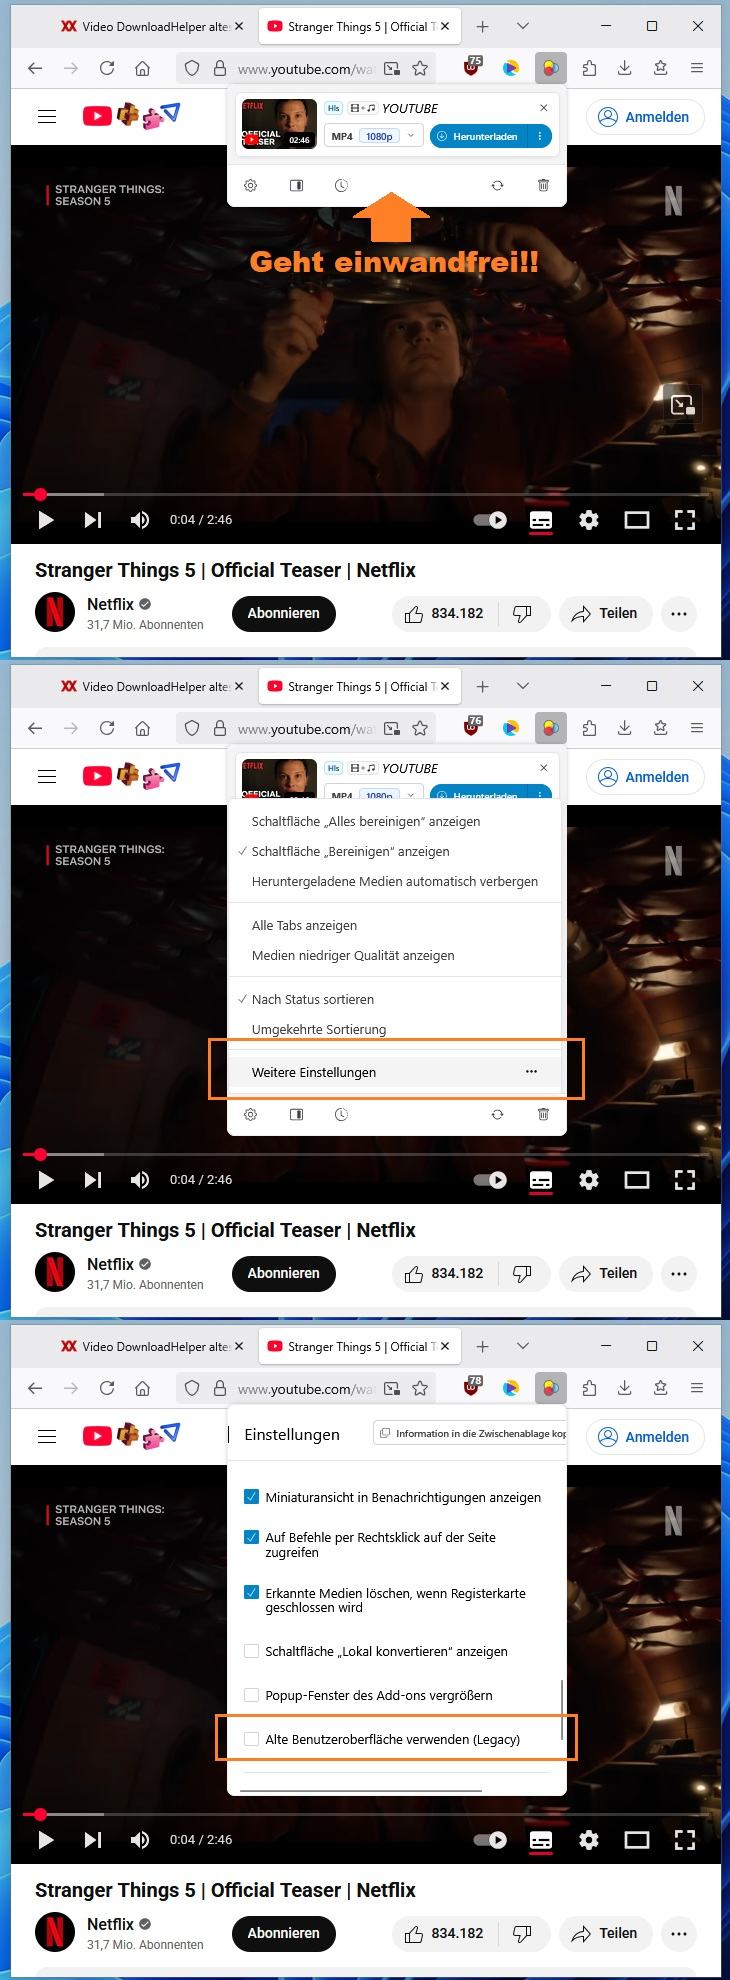
Task: Select Medien niedriger Qualität anzeigen
Action: pos(395,955)
